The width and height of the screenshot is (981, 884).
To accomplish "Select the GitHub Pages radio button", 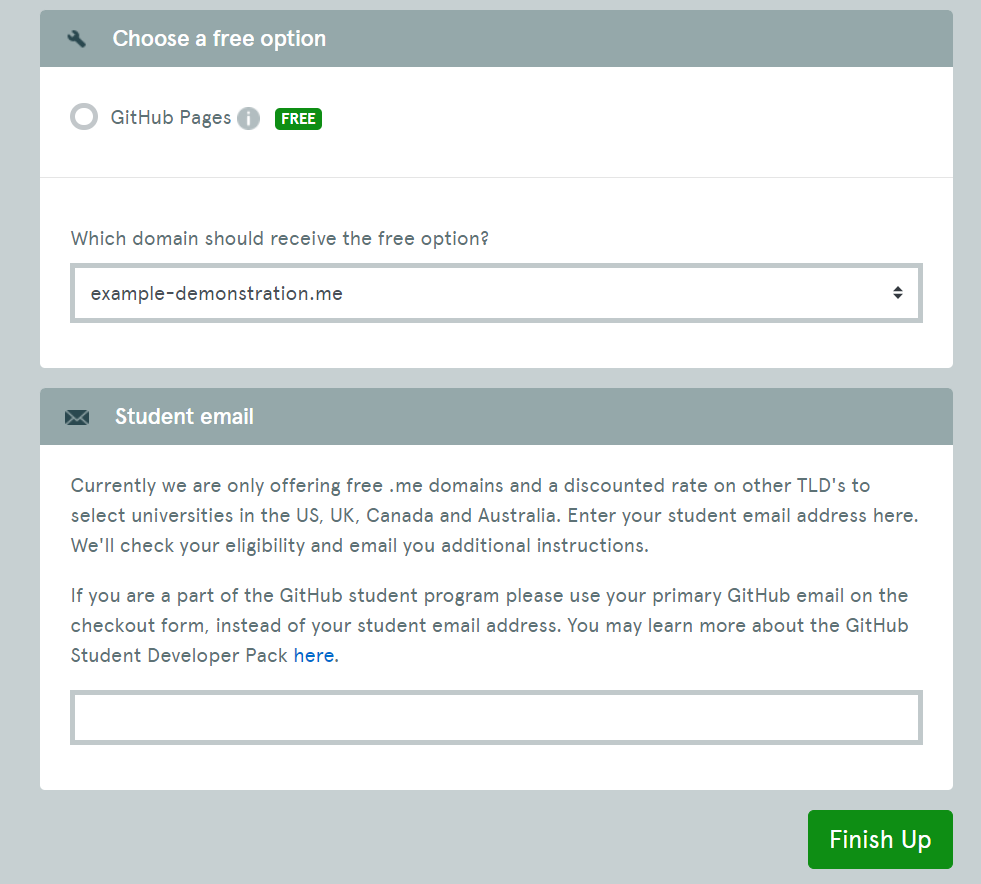I will tap(84, 117).
